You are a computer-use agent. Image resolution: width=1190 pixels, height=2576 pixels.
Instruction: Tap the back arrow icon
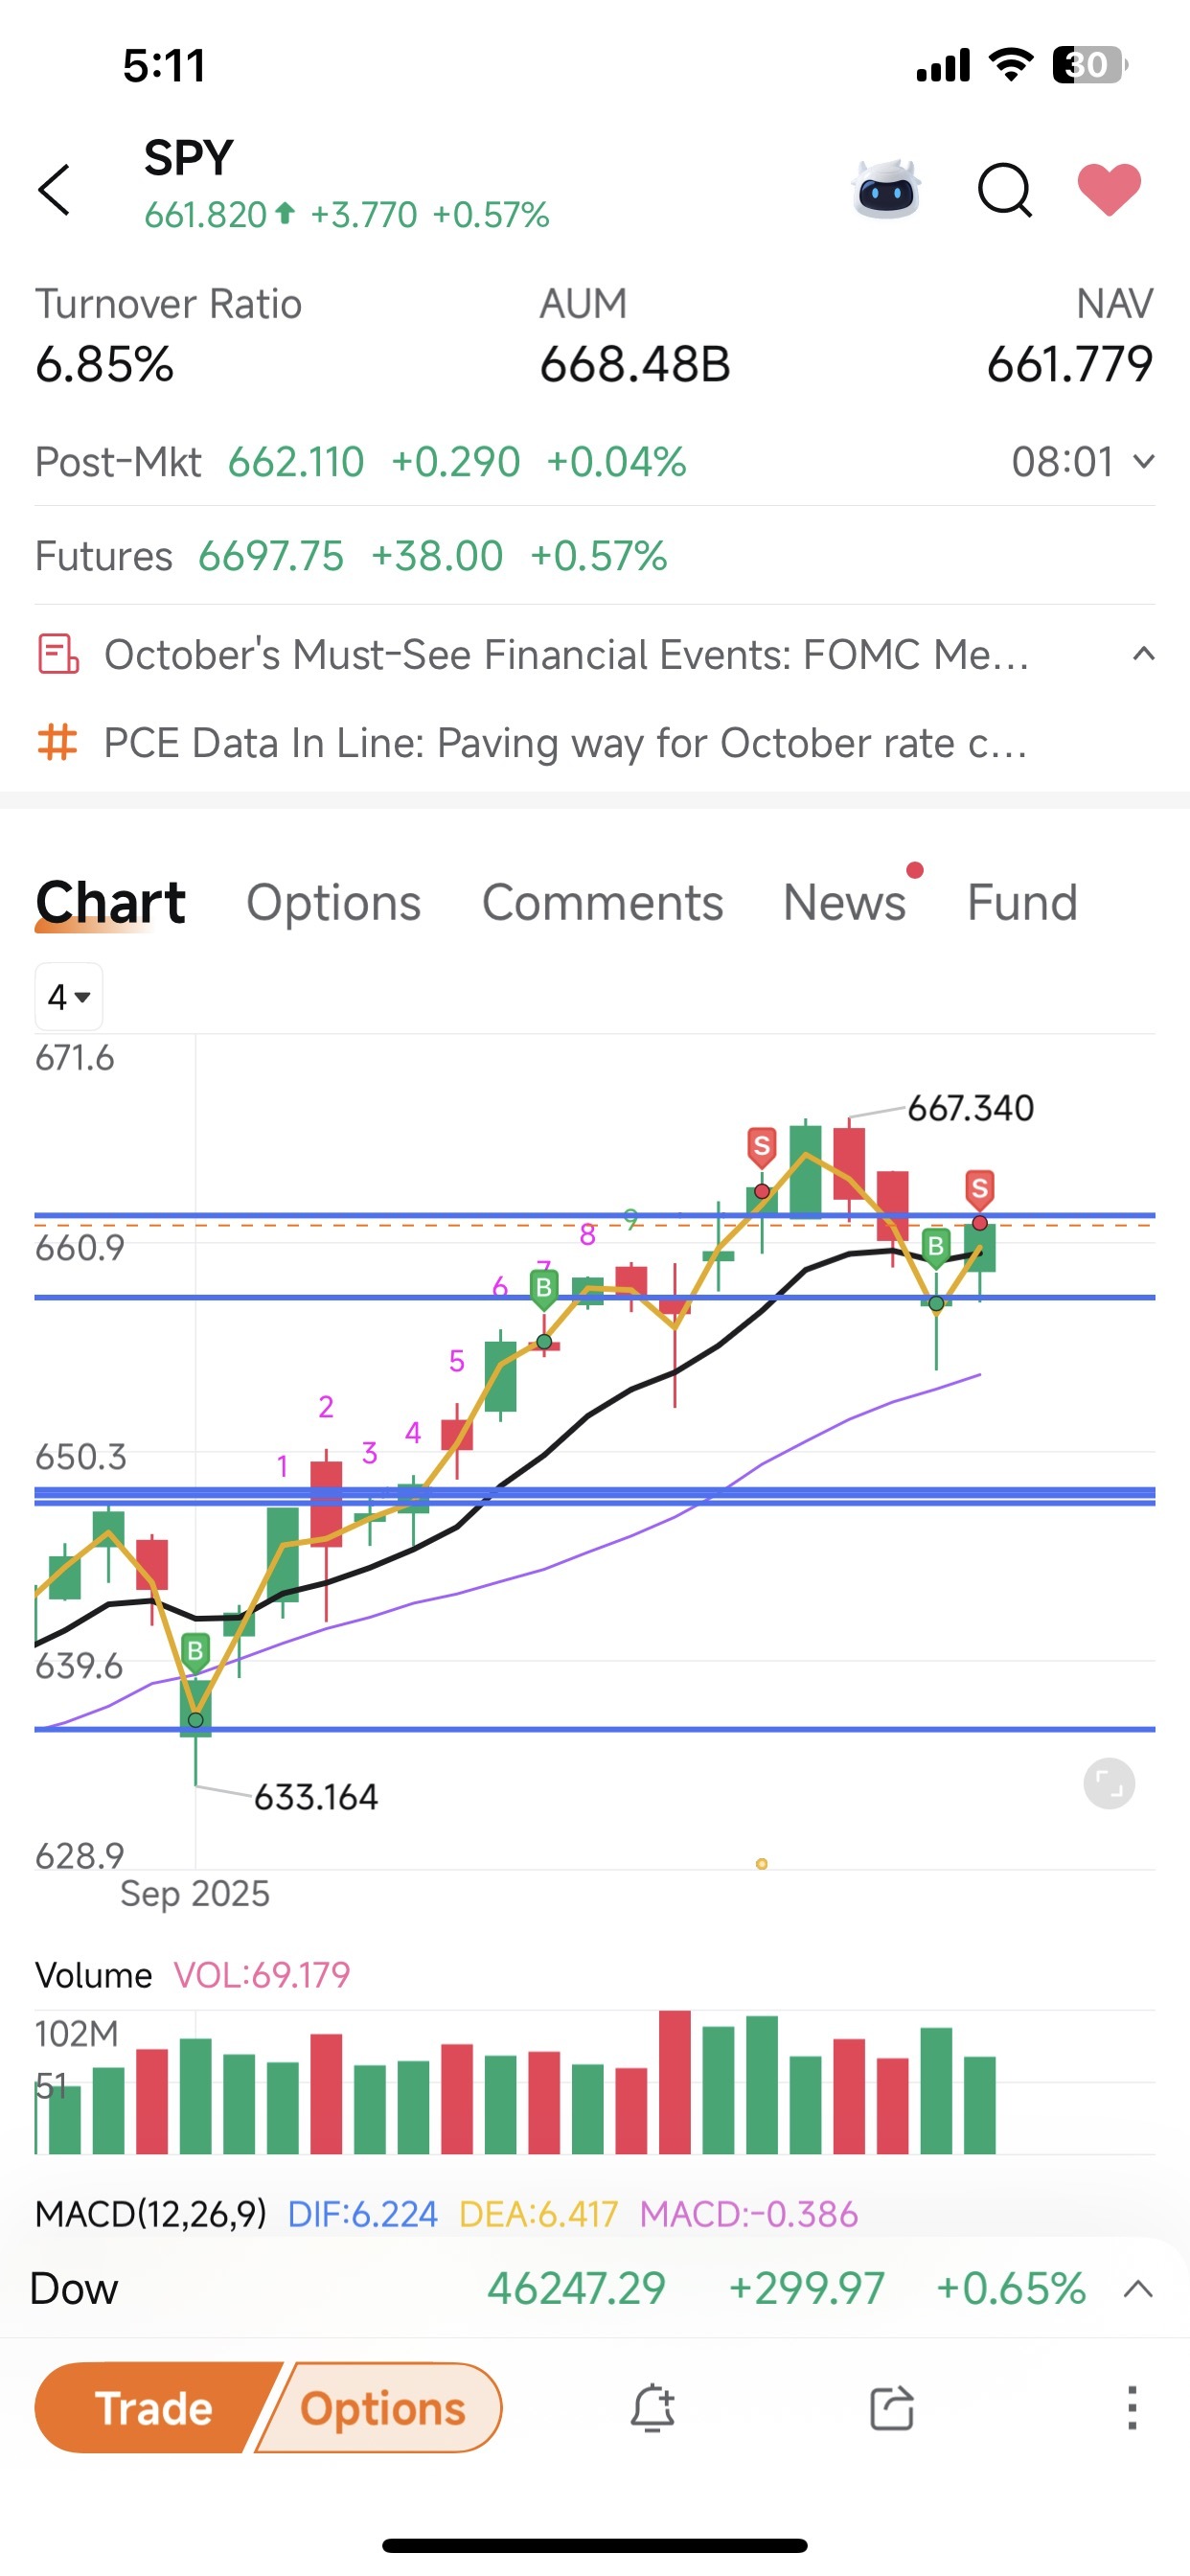(x=55, y=190)
